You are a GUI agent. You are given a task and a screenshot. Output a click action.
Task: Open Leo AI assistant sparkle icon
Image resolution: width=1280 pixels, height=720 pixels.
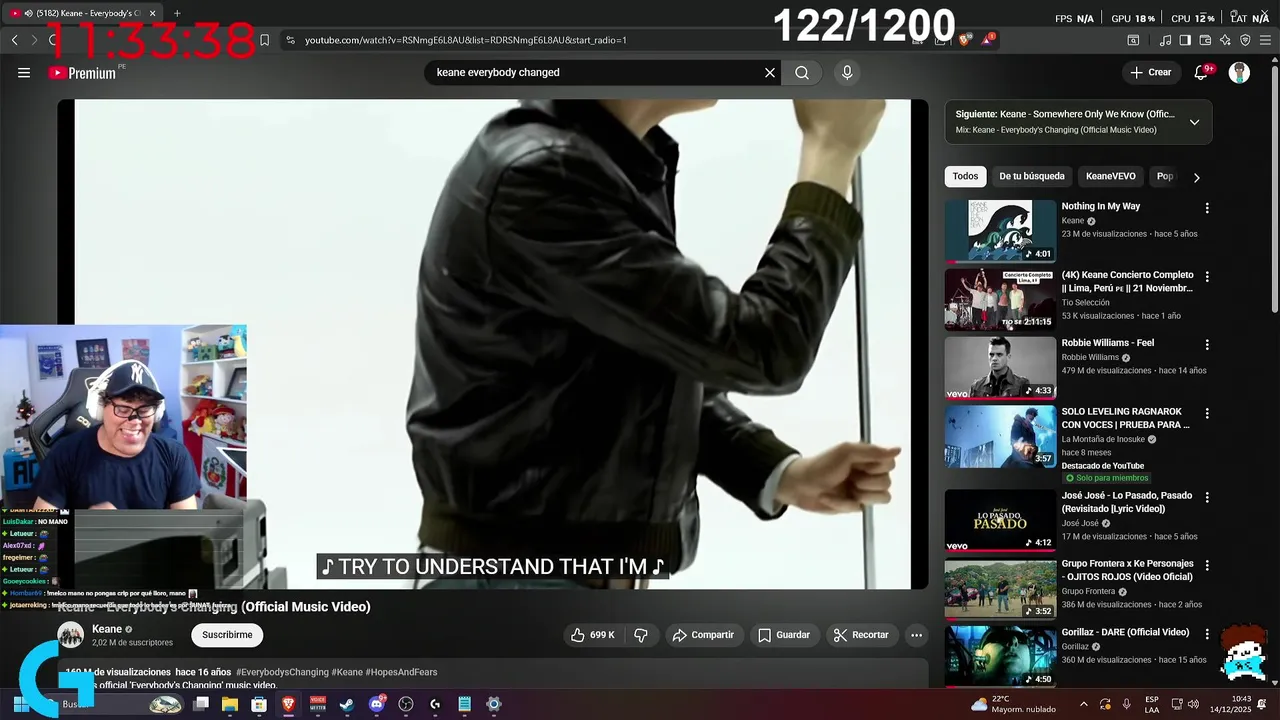tap(1225, 40)
